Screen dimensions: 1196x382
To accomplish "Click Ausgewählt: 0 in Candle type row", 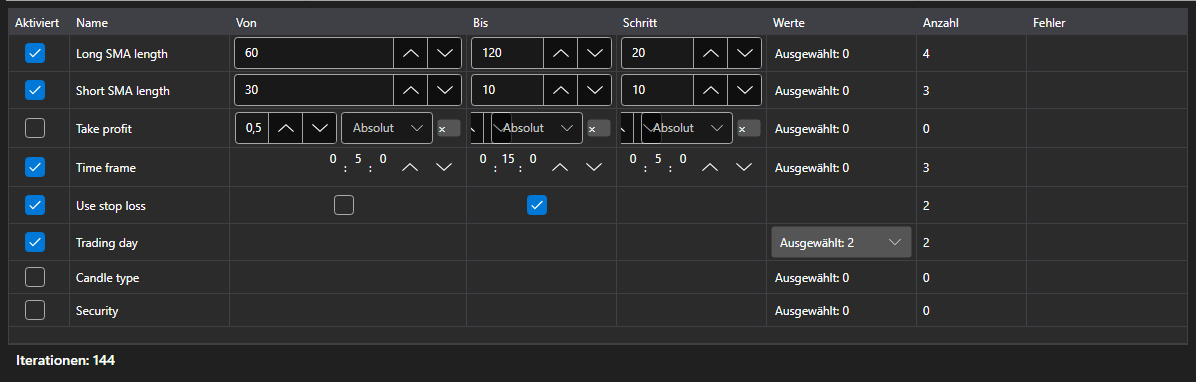I will pyautogui.click(x=812, y=278).
